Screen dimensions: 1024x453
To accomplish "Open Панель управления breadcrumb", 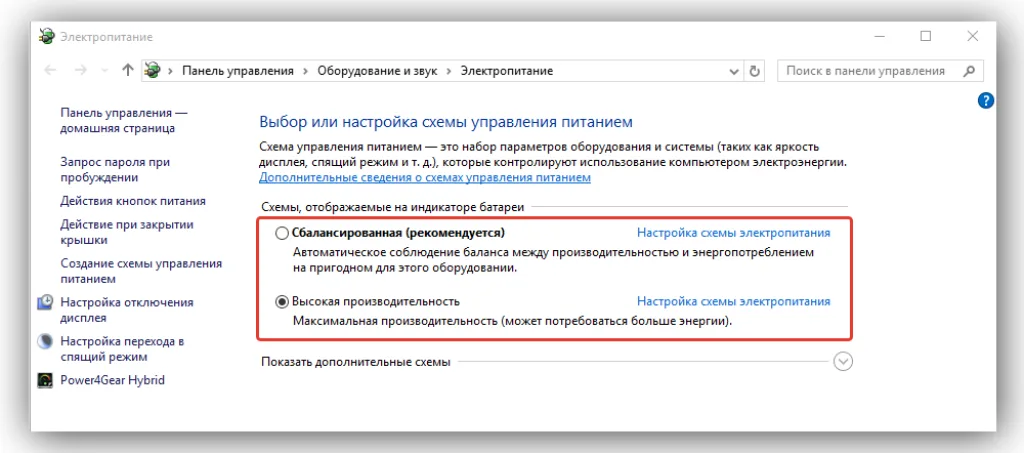I will (238, 70).
